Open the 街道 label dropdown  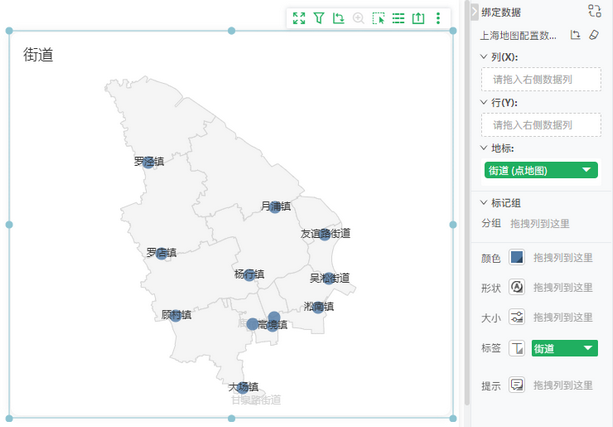tap(588, 349)
